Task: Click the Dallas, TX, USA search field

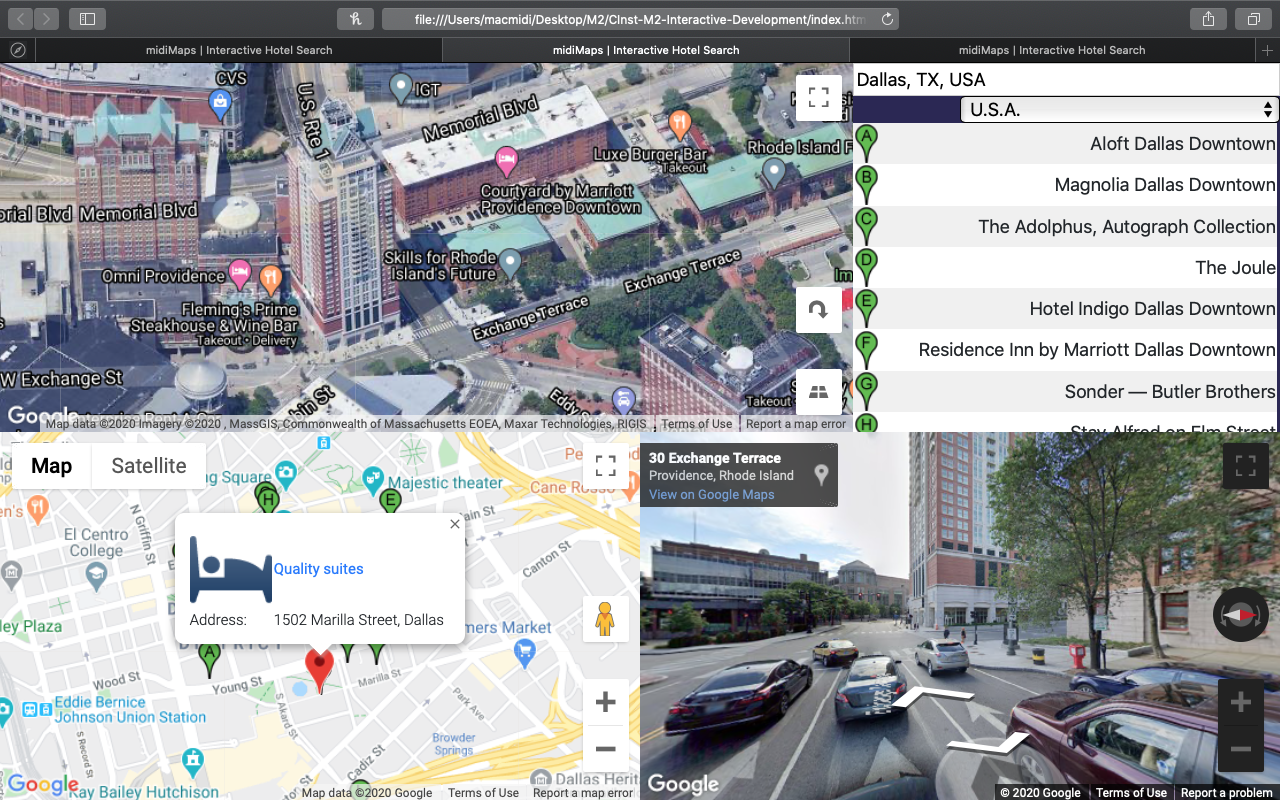Action: click(x=1066, y=80)
